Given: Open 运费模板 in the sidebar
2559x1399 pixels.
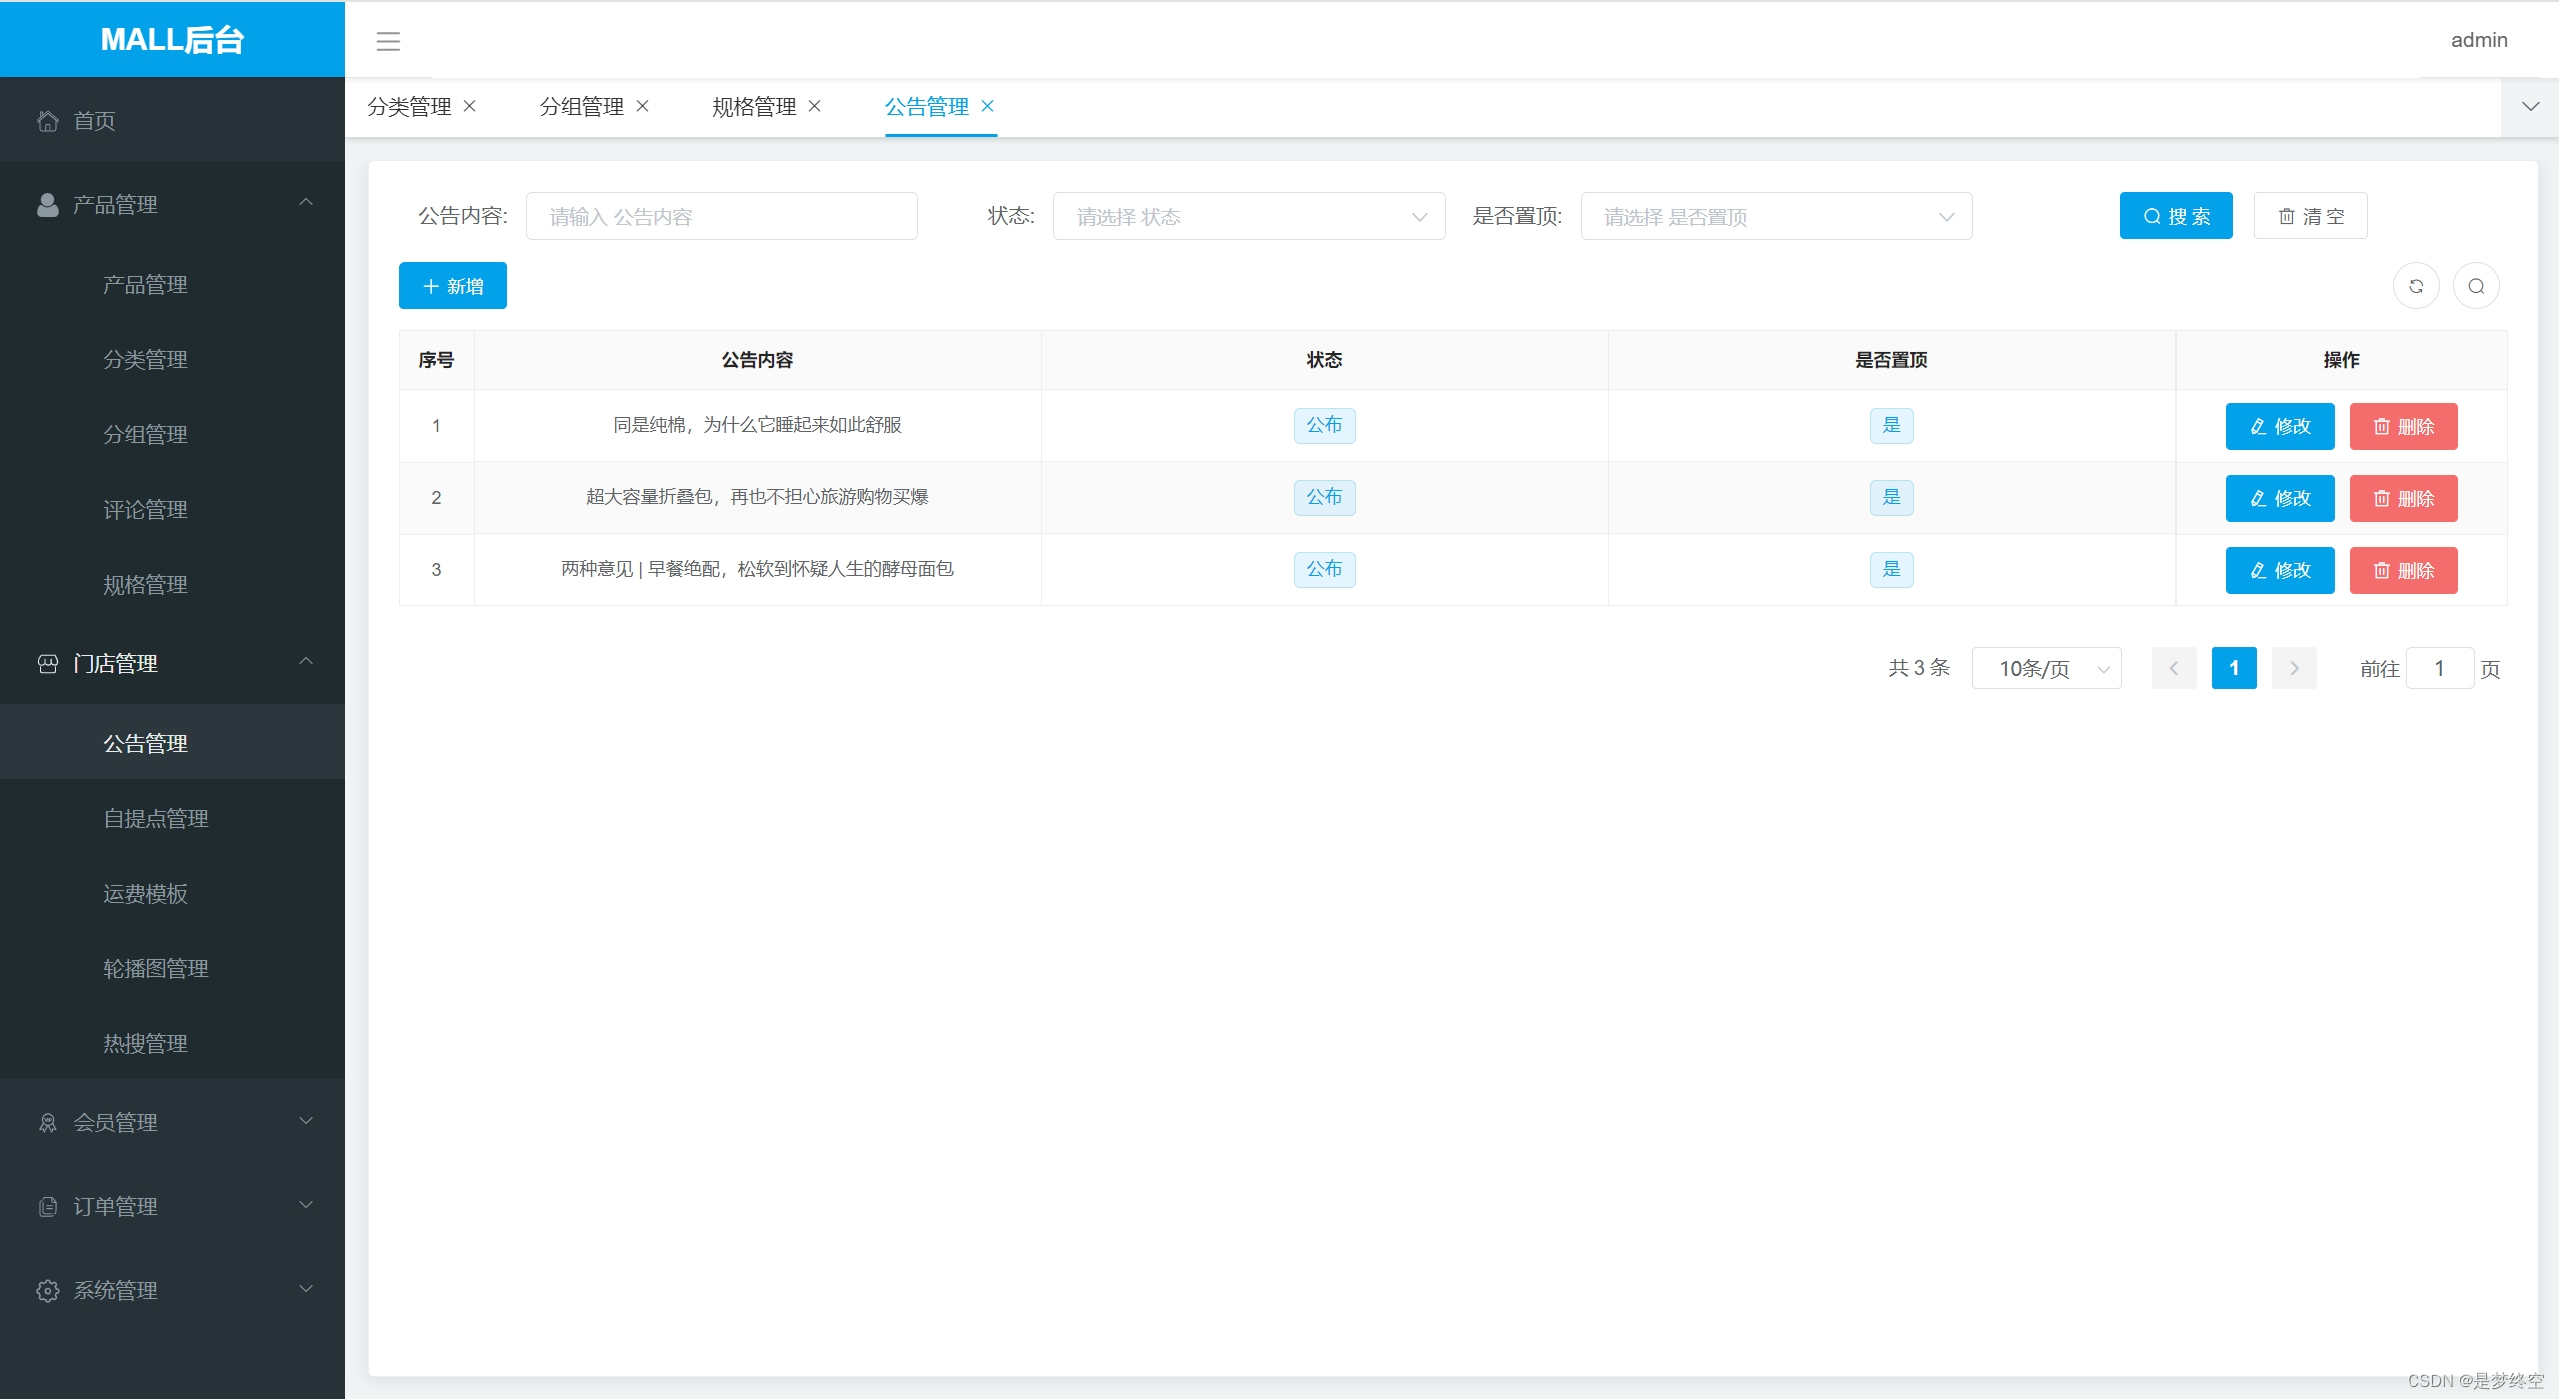Looking at the screenshot, I should [x=172, y=894].
